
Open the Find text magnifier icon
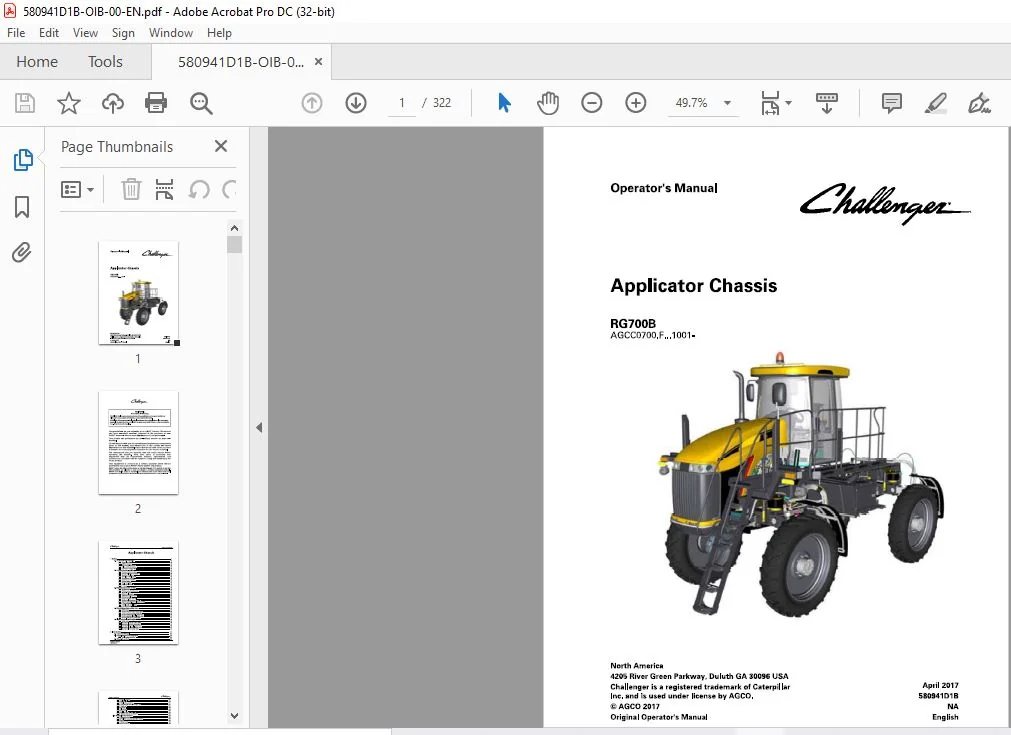click(x=201, y=103)
